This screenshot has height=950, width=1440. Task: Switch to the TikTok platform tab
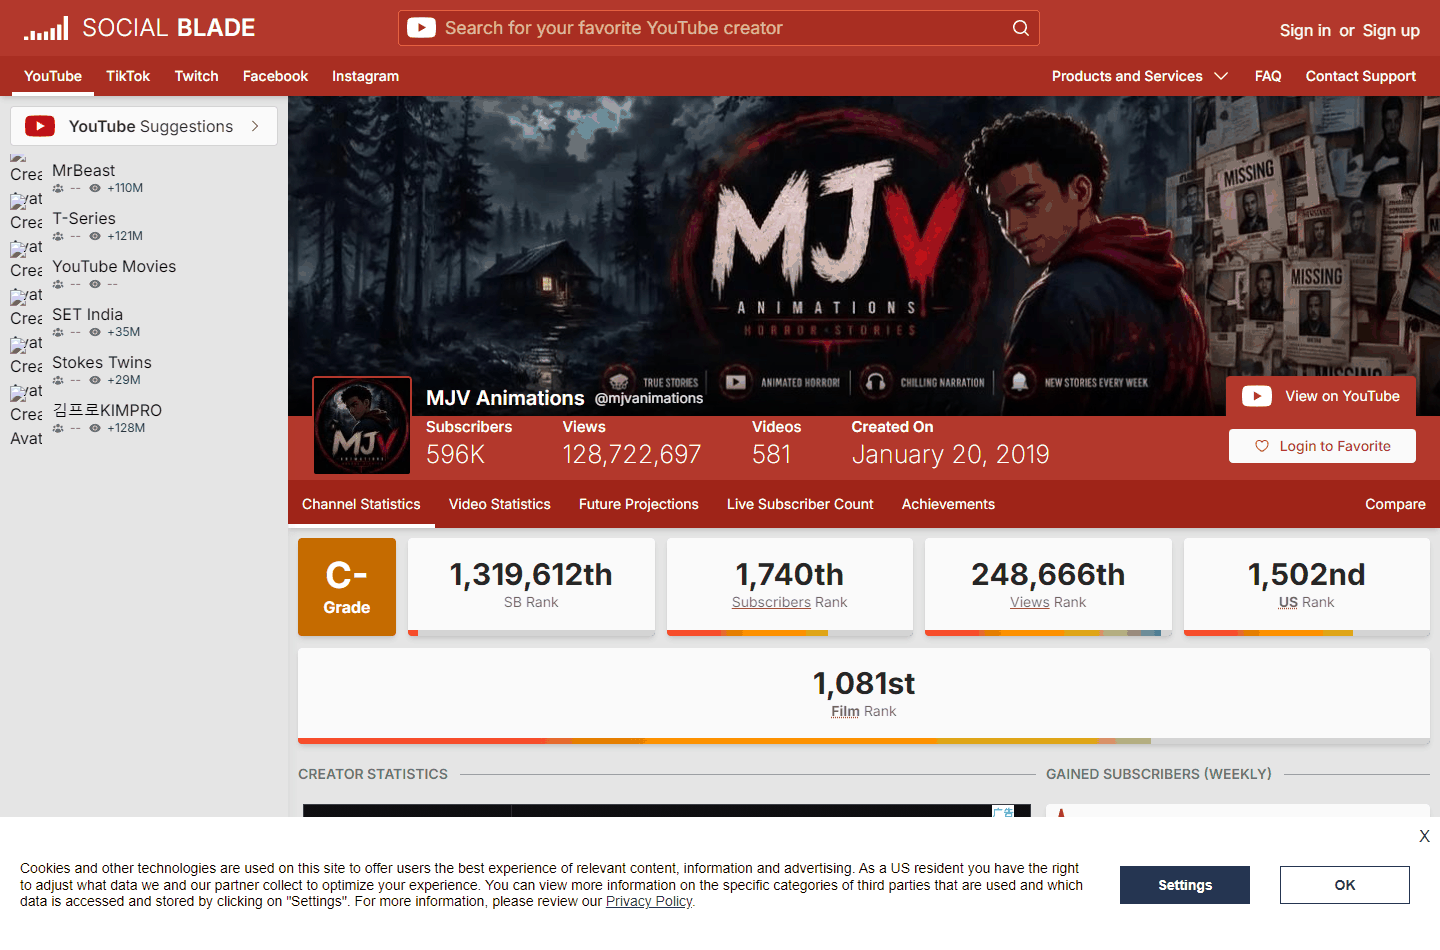(x=128, y=76)
